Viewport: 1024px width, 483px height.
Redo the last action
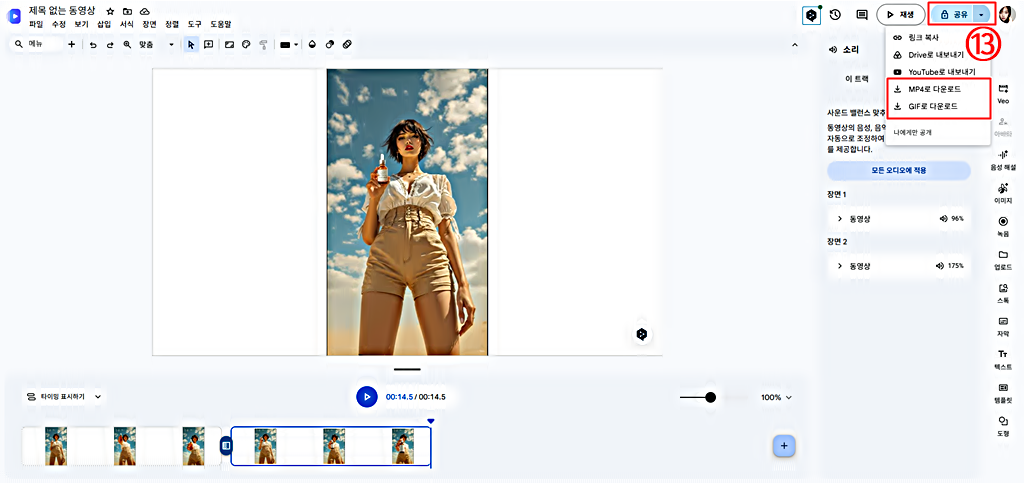(110, 44)
